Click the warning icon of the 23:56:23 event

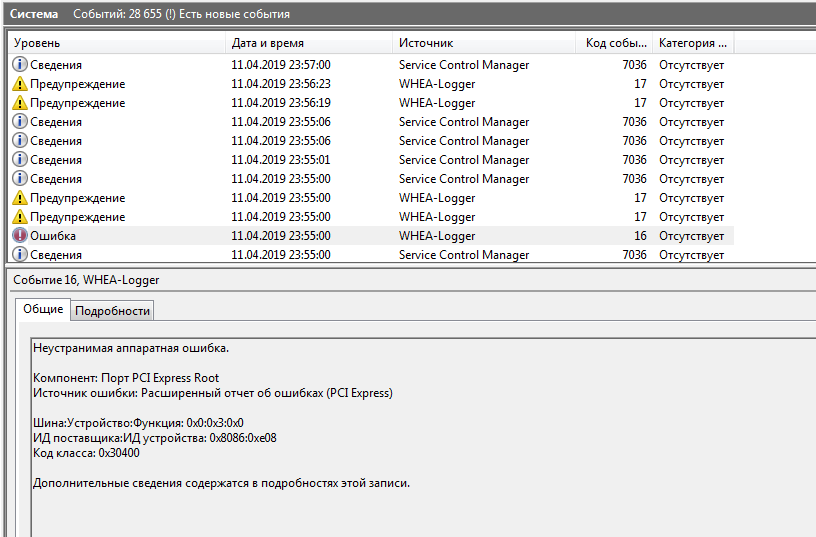tap(19, 84)
